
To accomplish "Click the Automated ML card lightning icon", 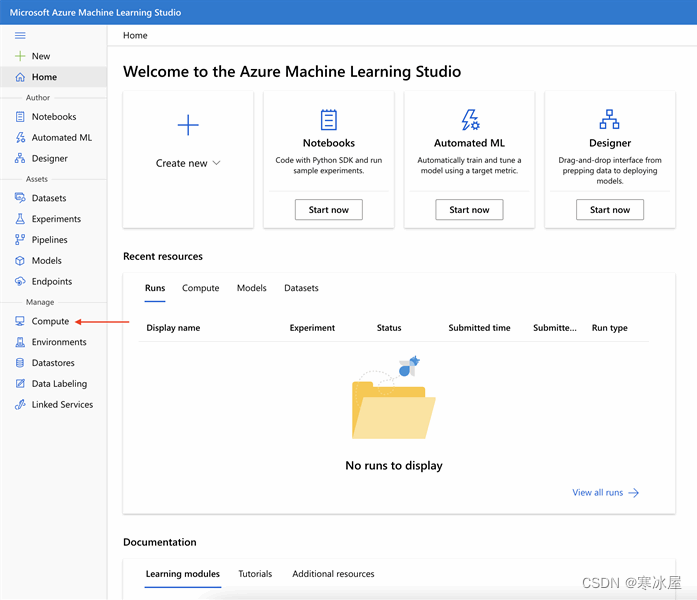I will [470, 120].
